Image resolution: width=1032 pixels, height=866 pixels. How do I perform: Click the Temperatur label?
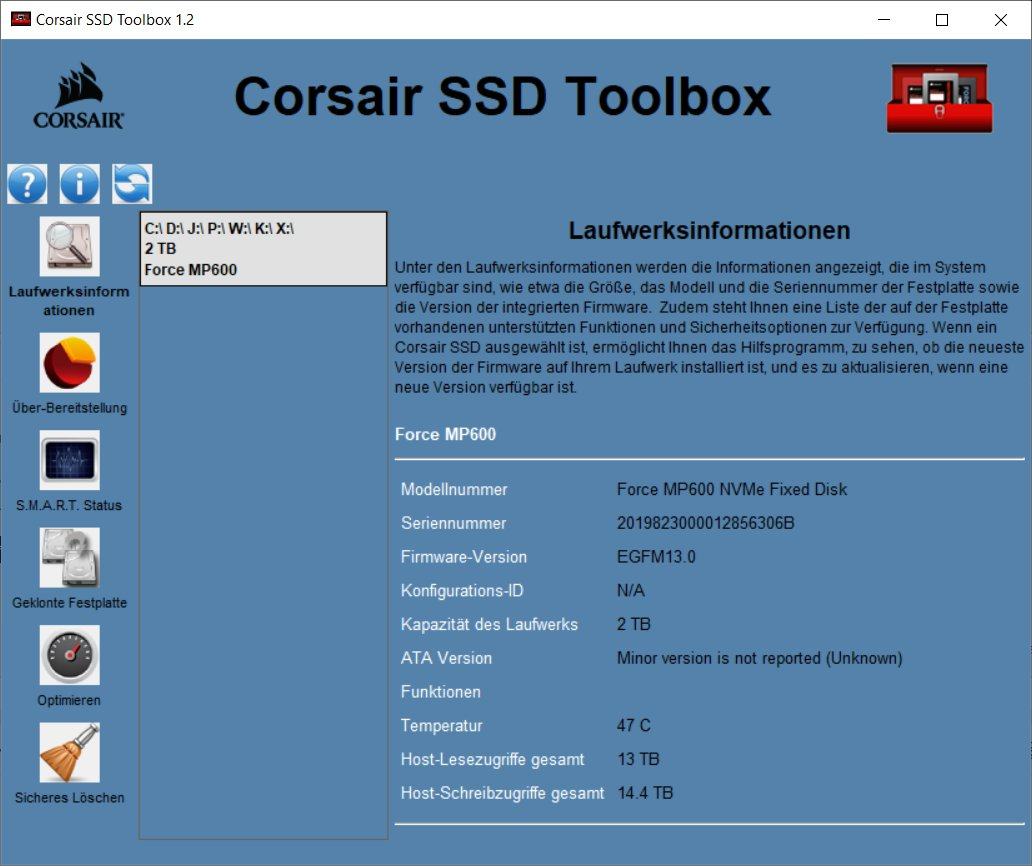pyautogui.click(x=442, y=725)
